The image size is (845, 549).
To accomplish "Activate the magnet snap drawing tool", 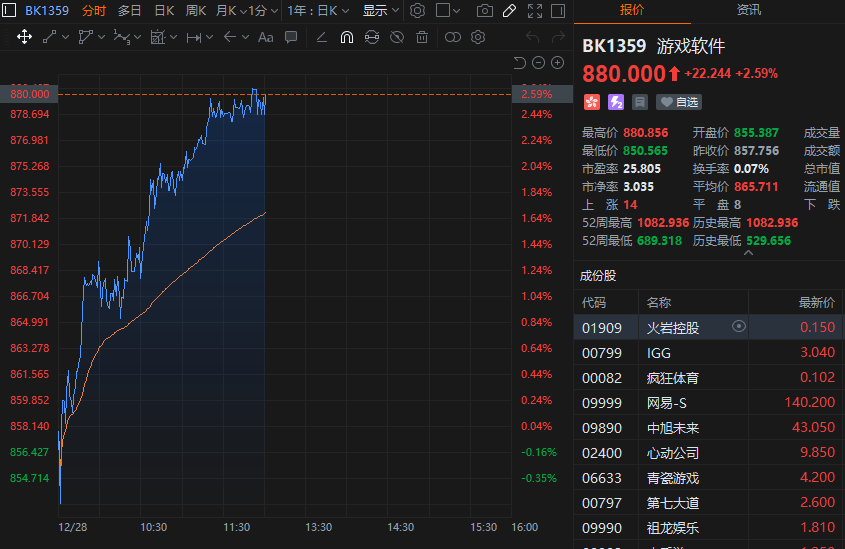I will pos(346,37).
